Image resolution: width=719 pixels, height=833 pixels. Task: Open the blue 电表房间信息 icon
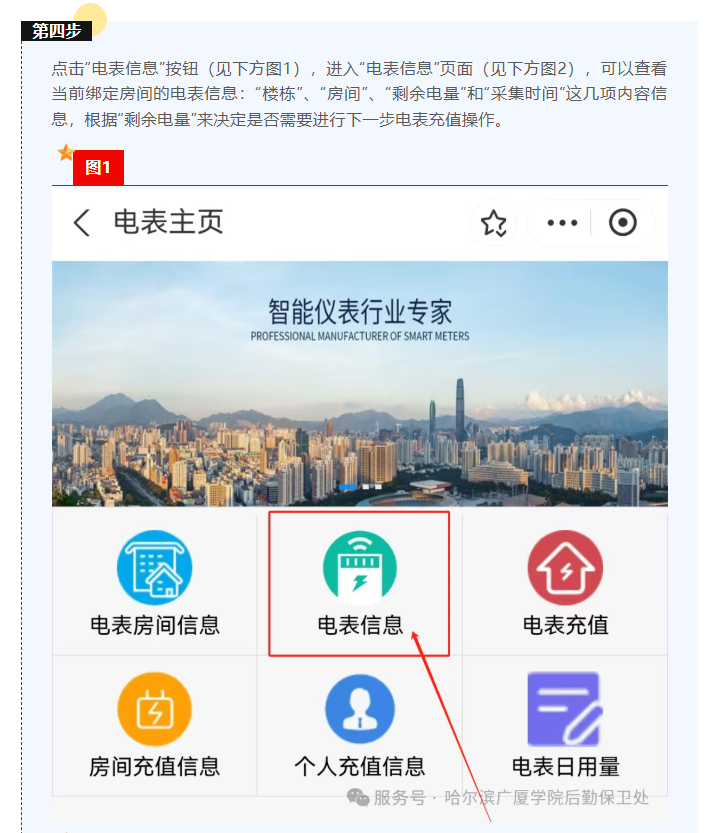point(155,567)
